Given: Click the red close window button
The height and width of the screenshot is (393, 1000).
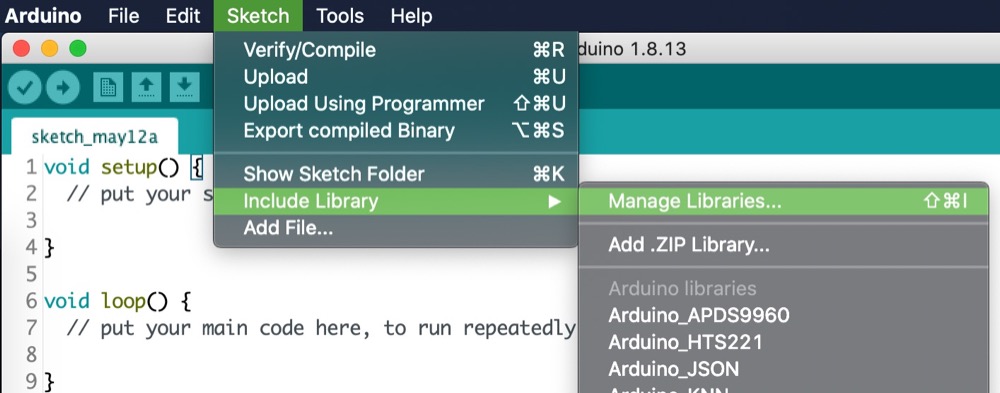Looking at the screenshot, I should point(22,48).
